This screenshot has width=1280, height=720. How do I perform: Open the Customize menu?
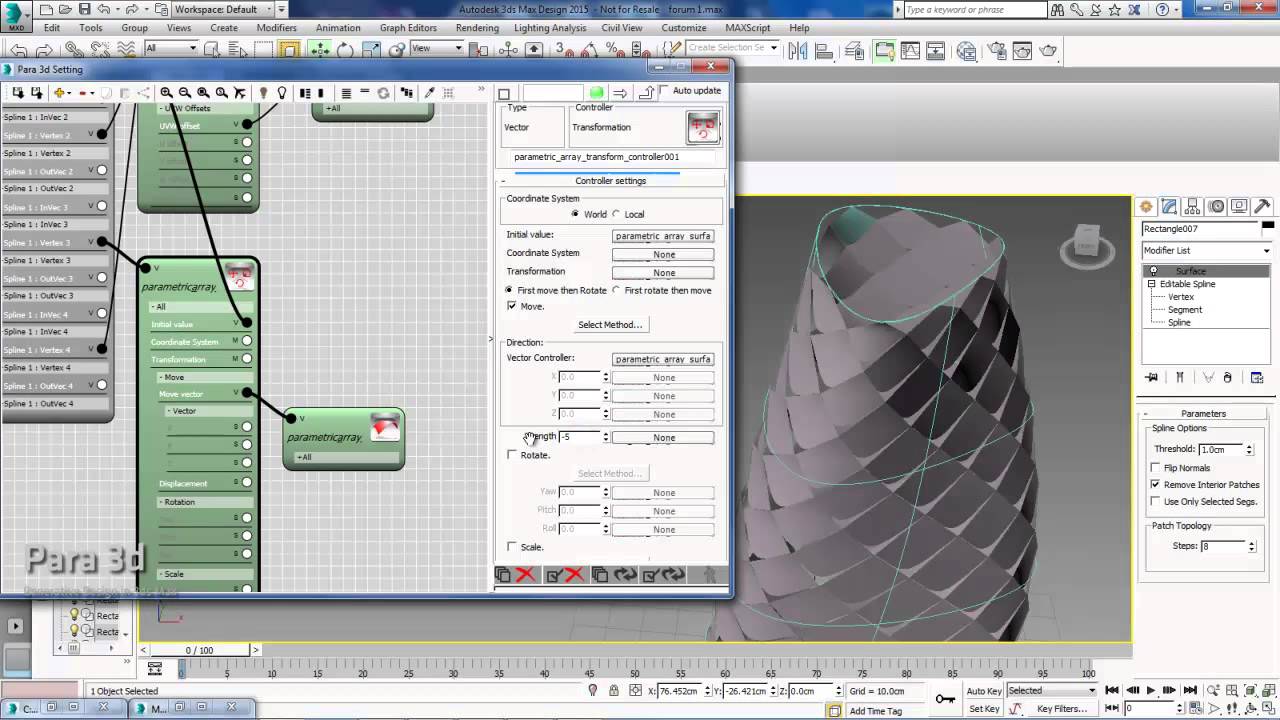coord(683,28)
